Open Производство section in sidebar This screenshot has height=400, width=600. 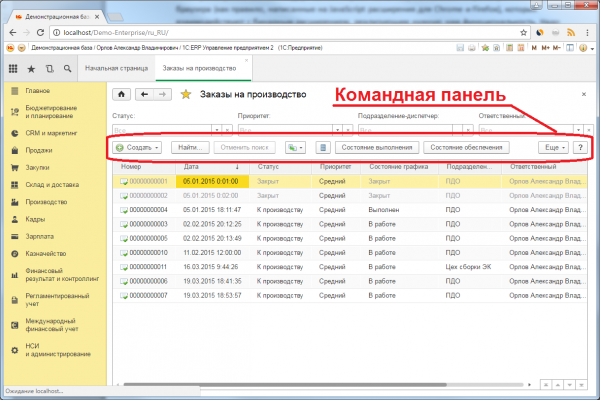47,201
